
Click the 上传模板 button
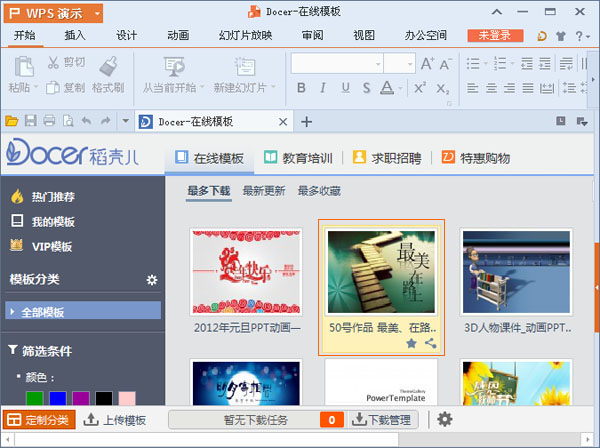coord(115,420)
